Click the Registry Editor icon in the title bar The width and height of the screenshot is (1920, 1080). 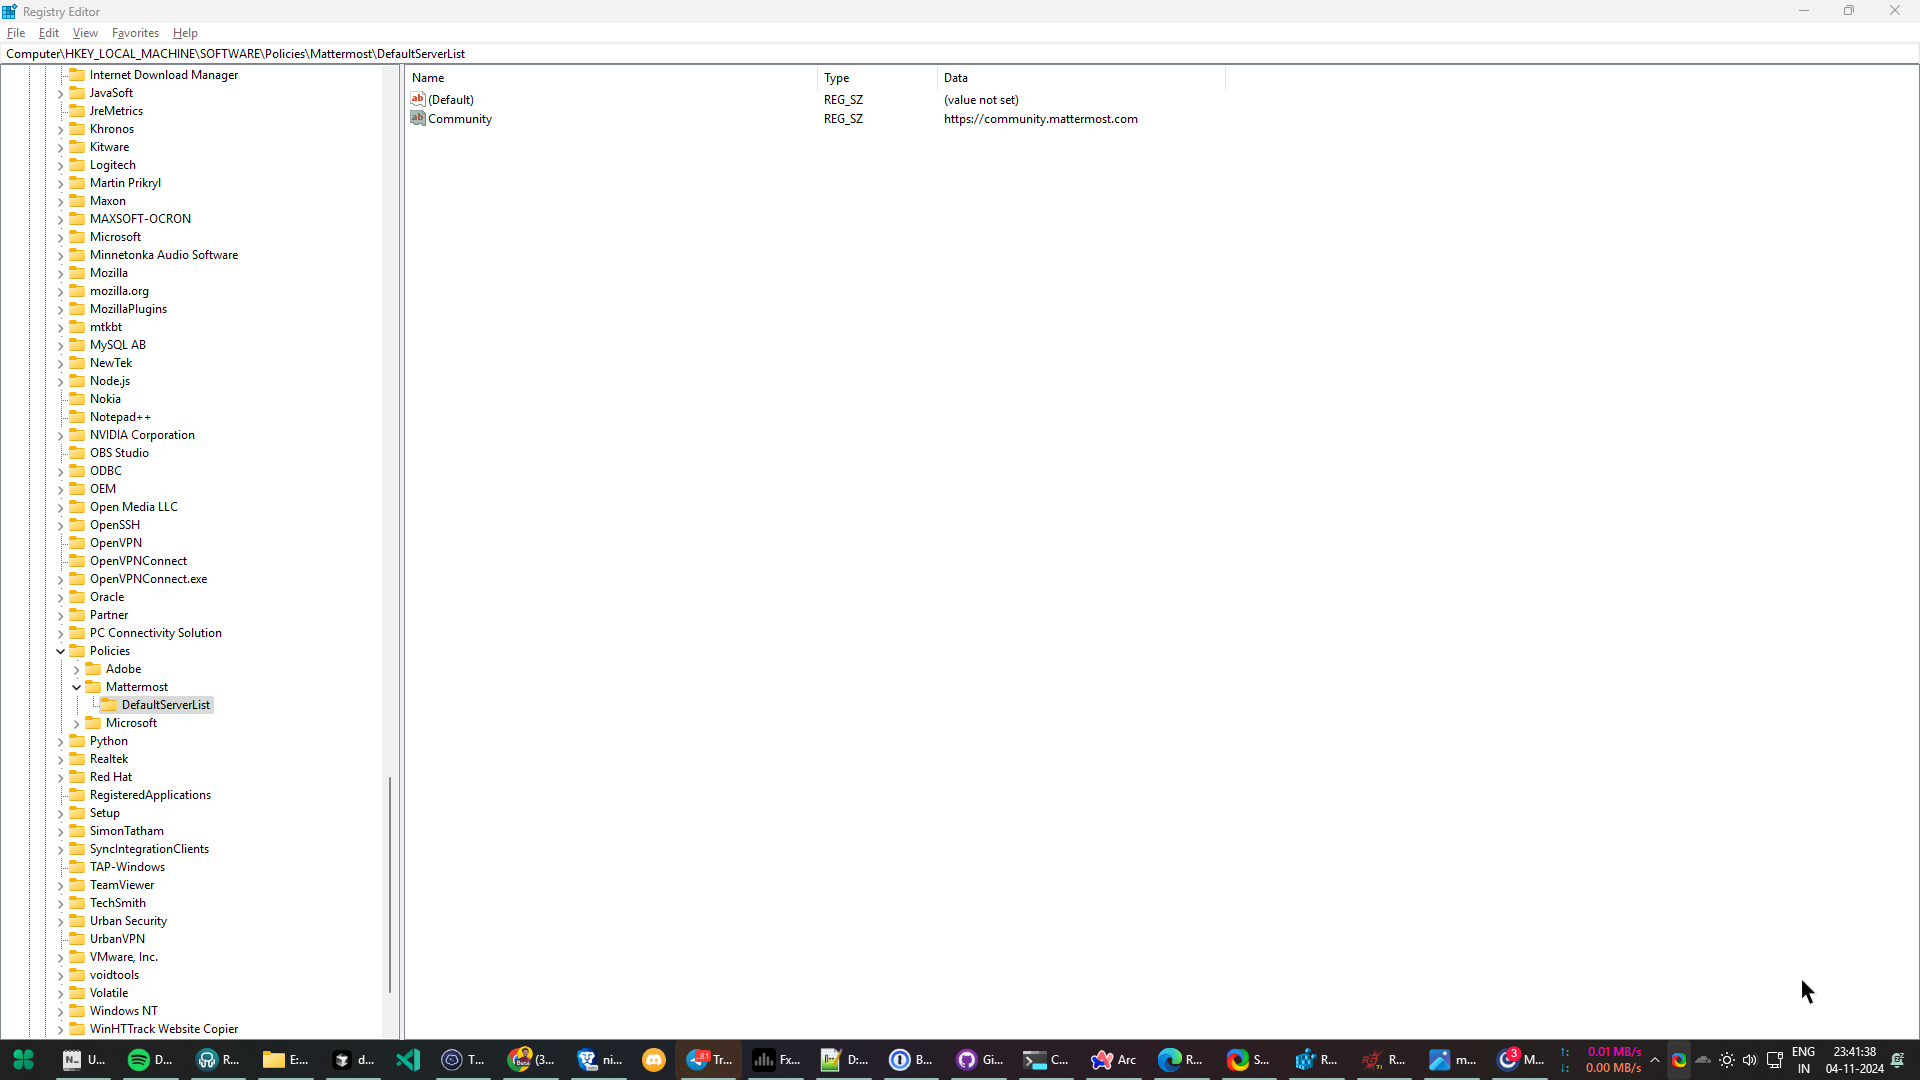point(9,11)
